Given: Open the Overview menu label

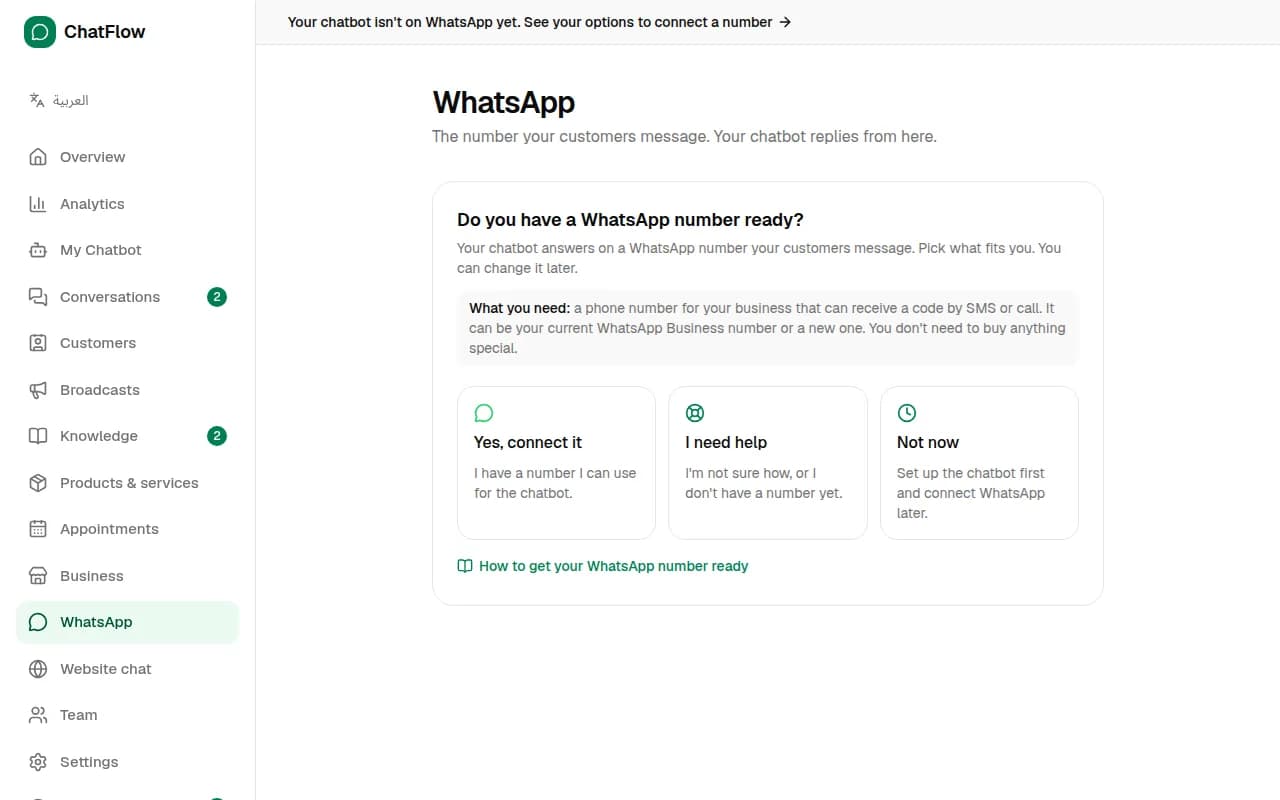Looking at the screenshot, I should [x=92, y=157].
